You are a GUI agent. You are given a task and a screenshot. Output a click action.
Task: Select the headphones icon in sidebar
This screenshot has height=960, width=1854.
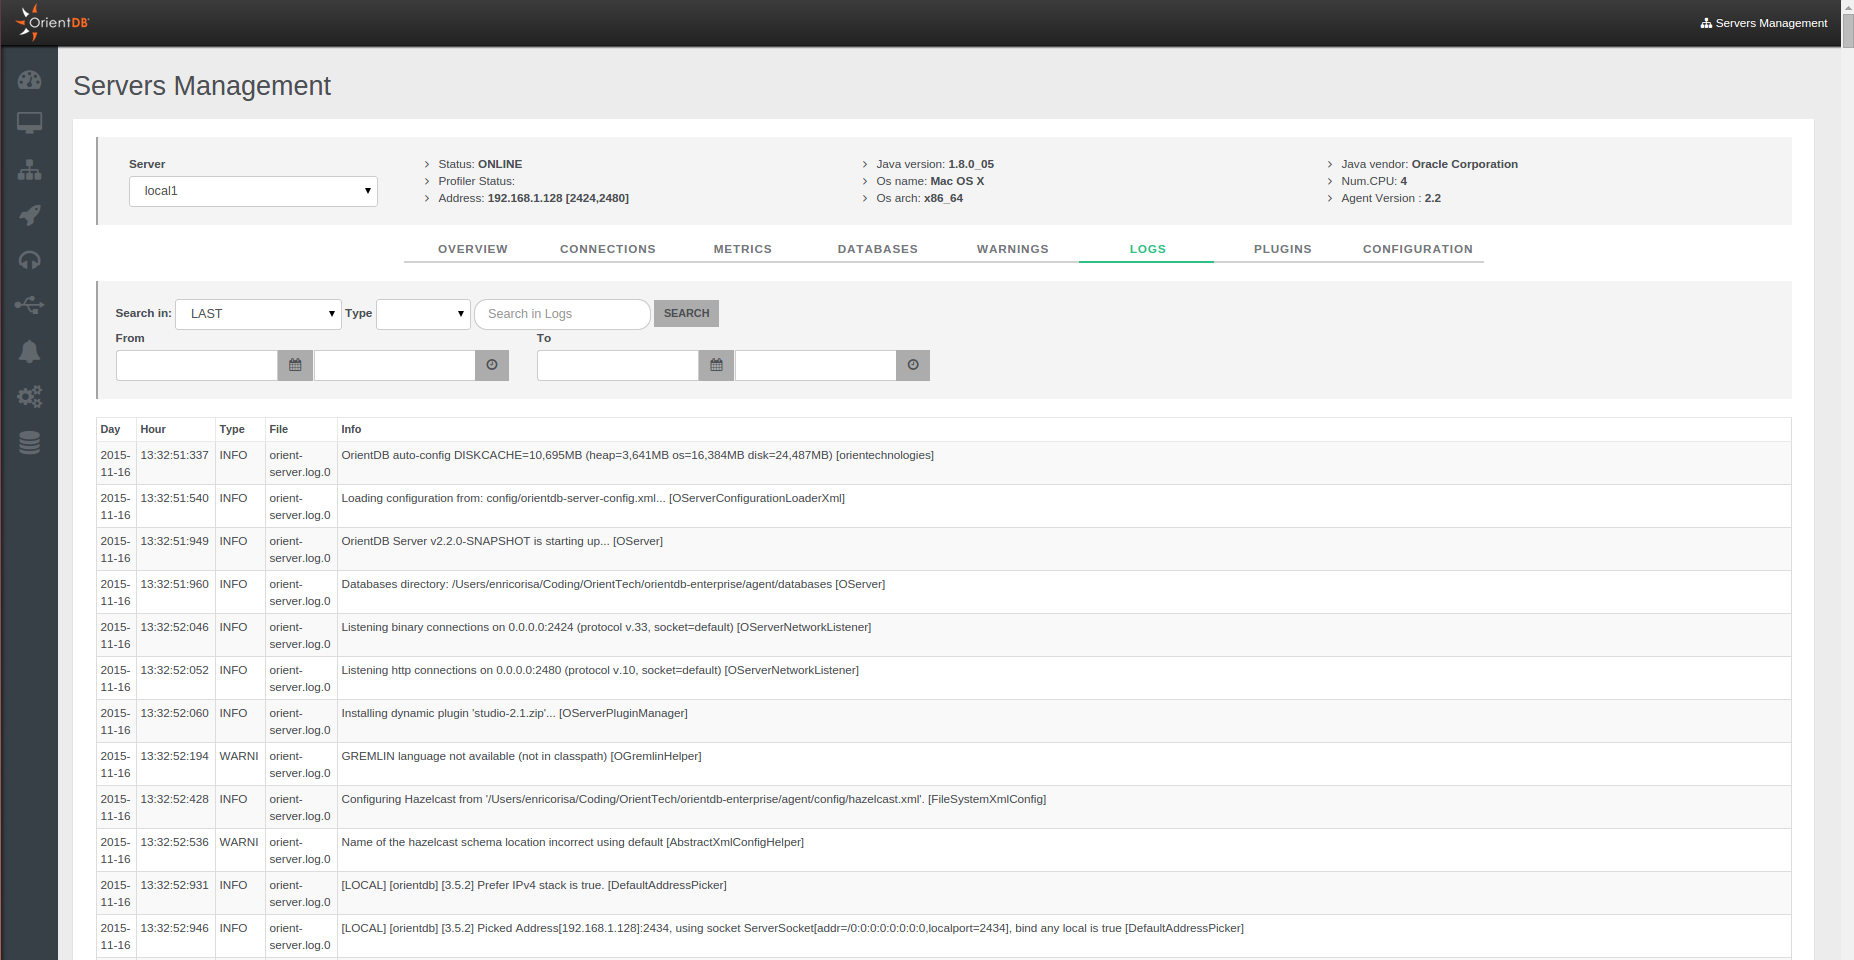(x=29, y=260)
